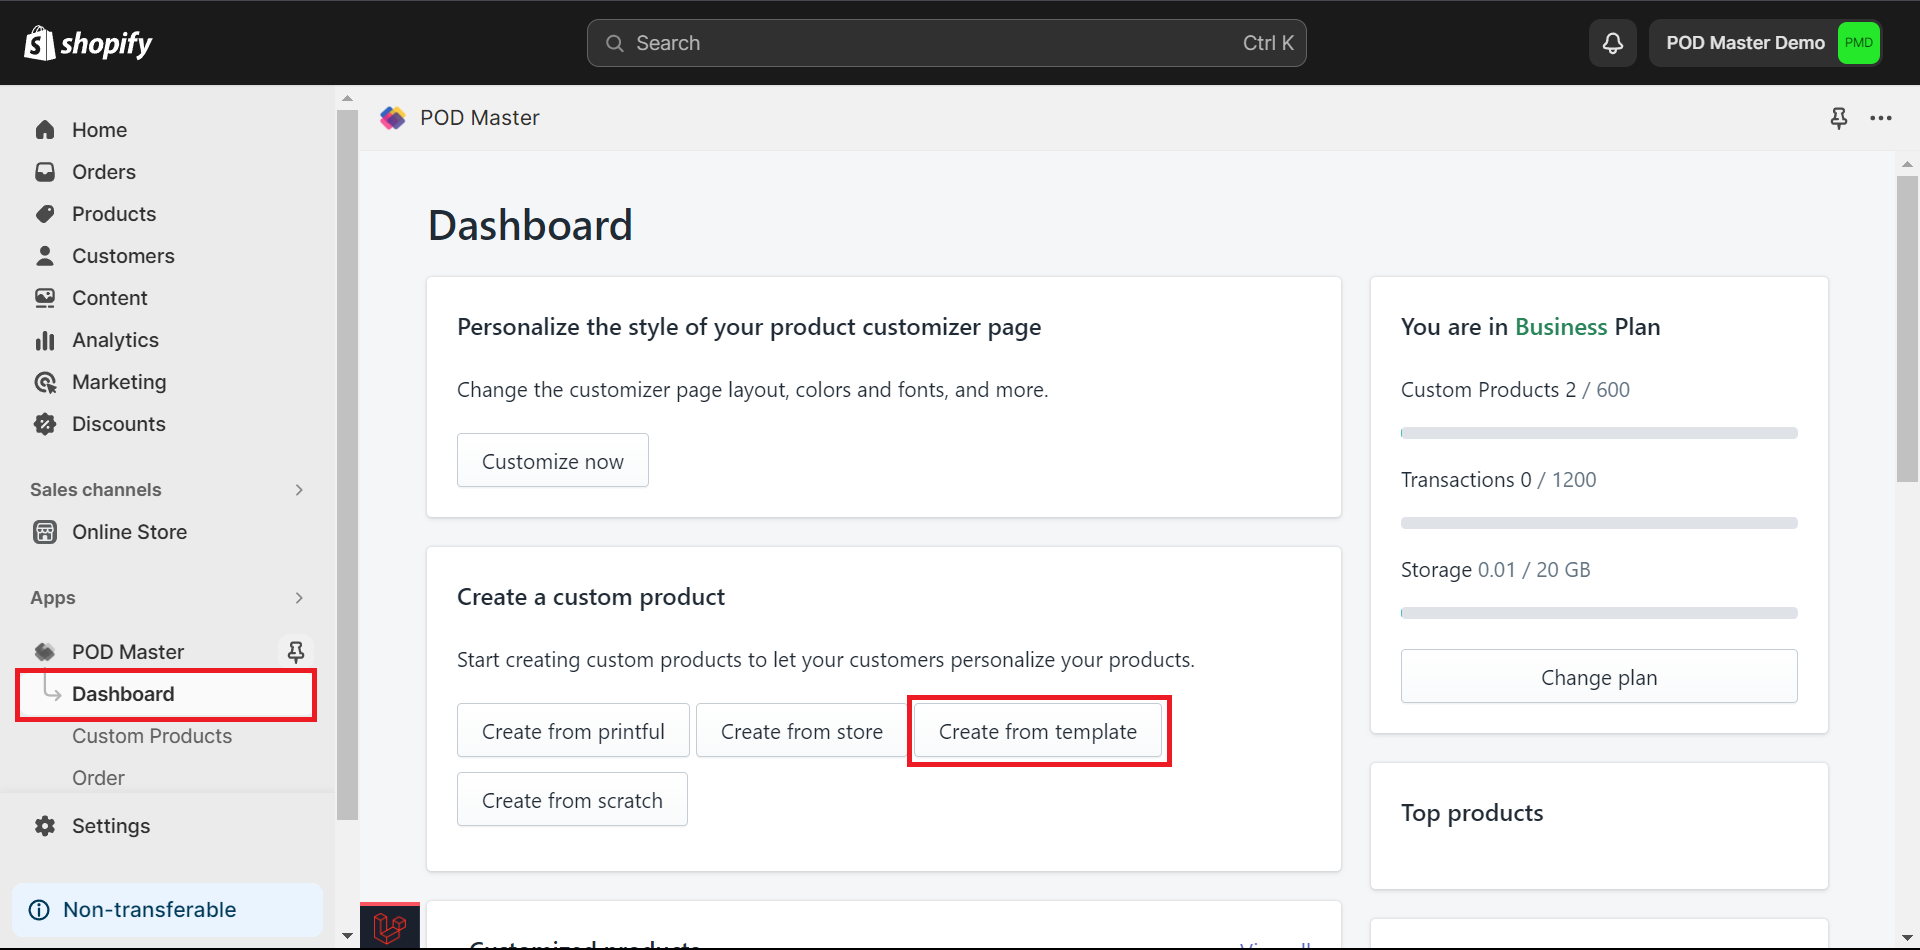Click the search magnifier icon
The image size is (1920, 950).
[x=615, y=43]
